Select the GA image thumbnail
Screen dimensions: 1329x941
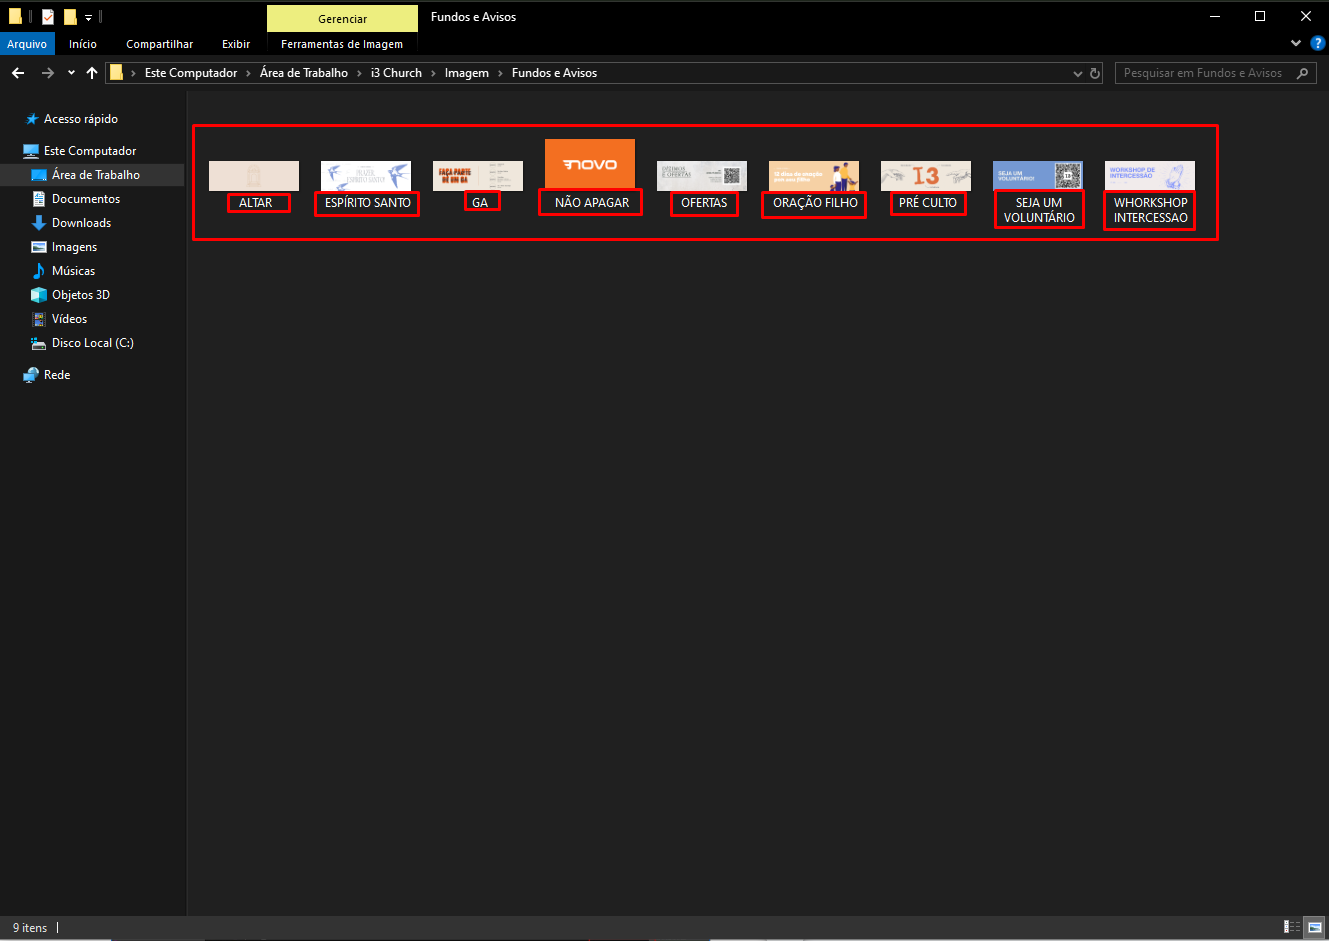[478, 176]
